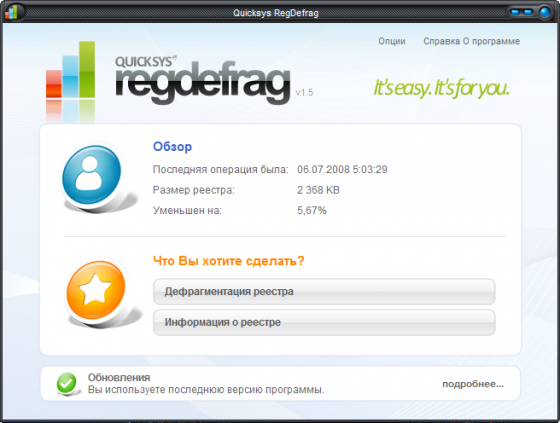This screenshot has height=423, width=560.
Task: Click the label Уменьшен на:
Action: (x=187, y=210)
